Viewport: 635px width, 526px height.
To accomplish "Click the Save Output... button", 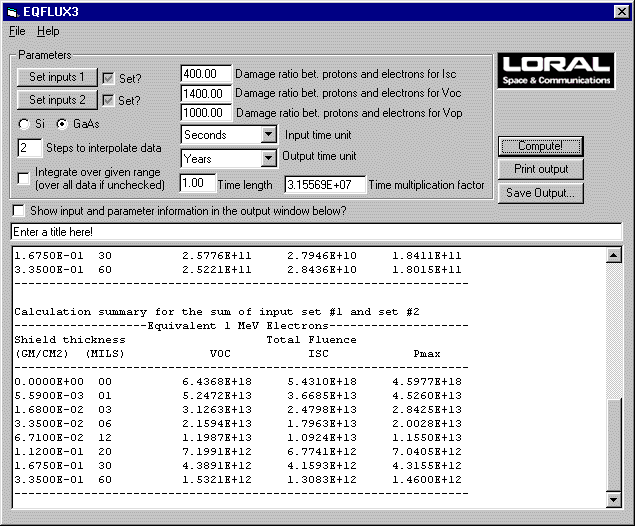I will tap(540, 193).
